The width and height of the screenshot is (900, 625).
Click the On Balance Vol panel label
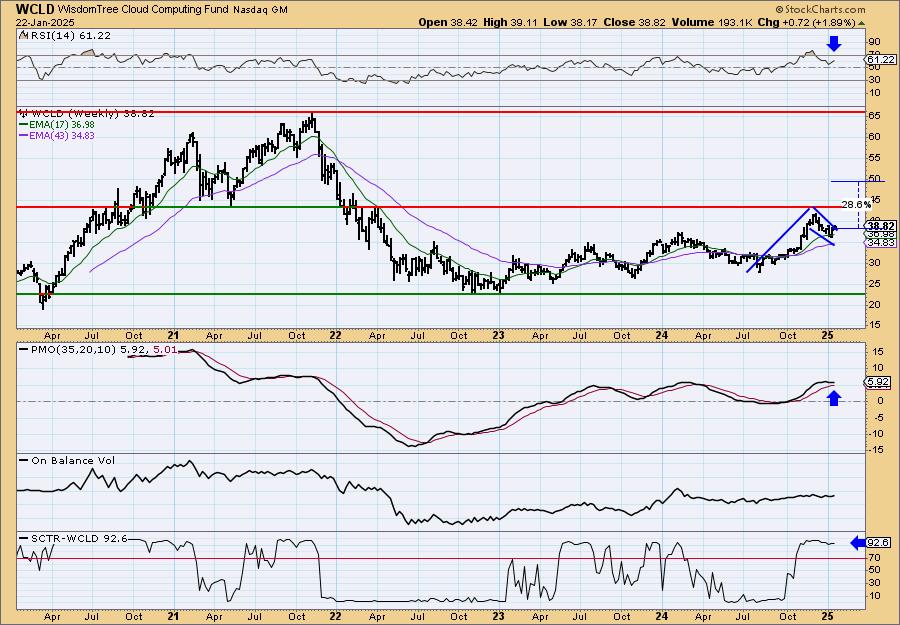(x=73, y=460)
